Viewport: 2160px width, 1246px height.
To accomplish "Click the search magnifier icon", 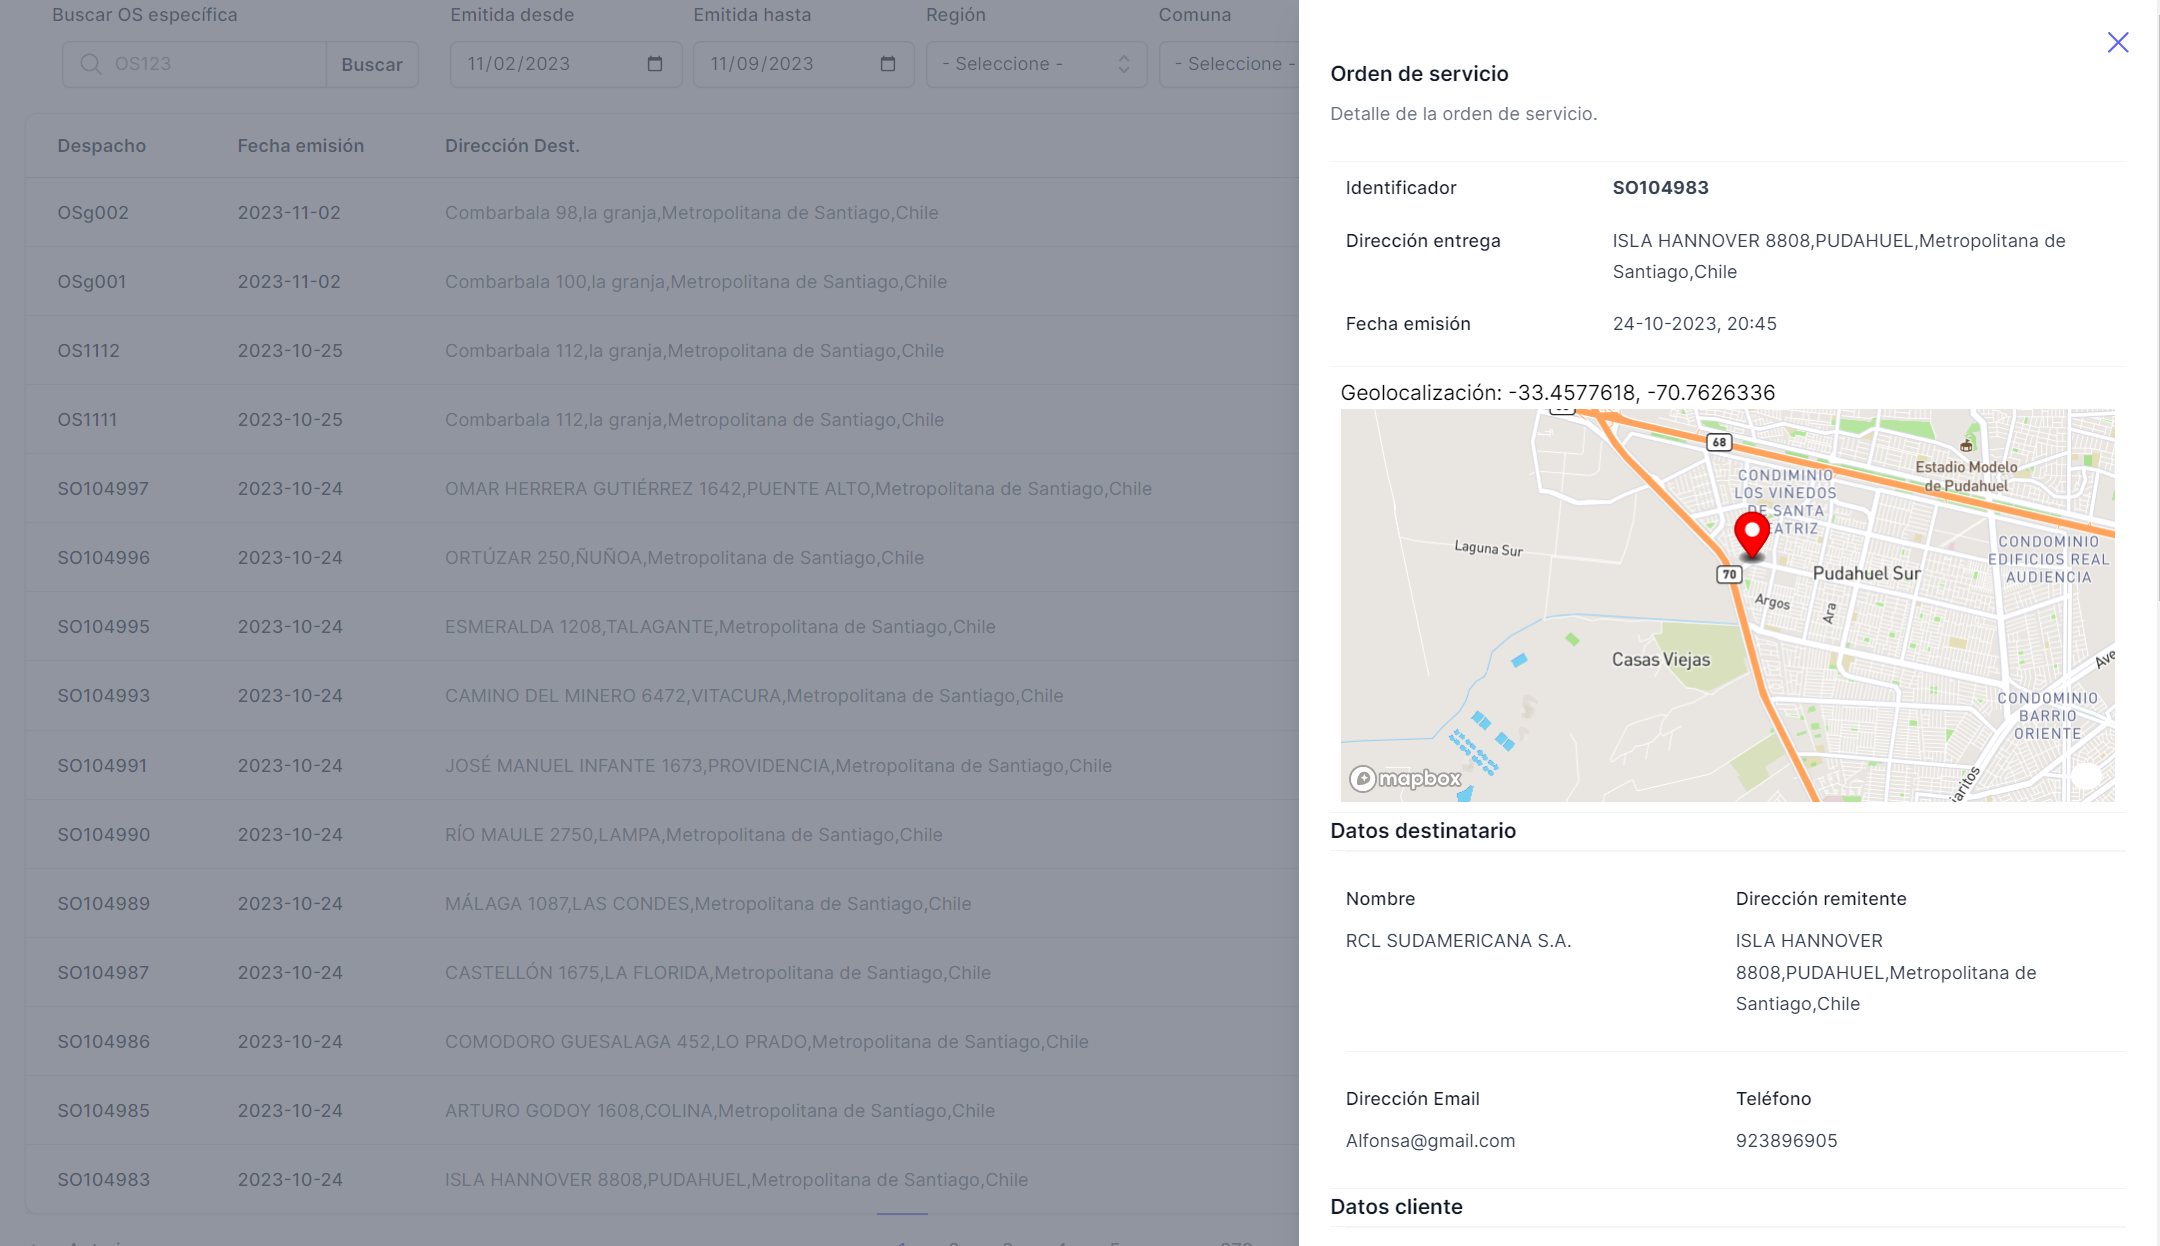I will click(91, 64).
